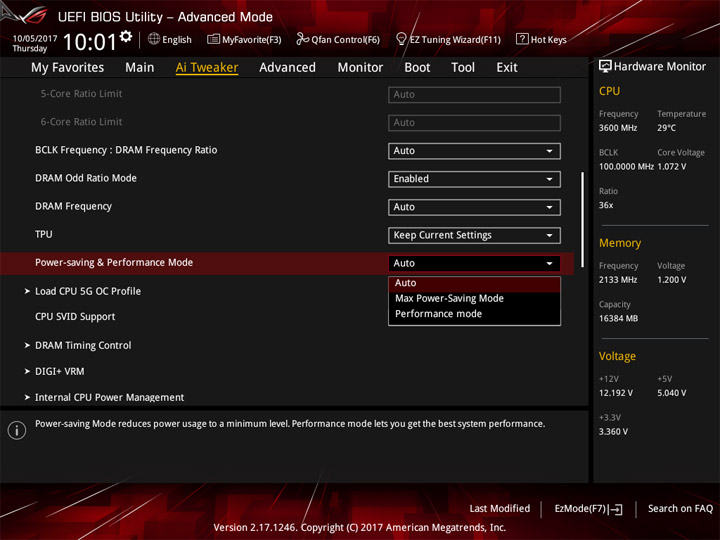Open the DRAM Frequency dropdown
The width and height of the screenshot is (720, 540).
474,207
